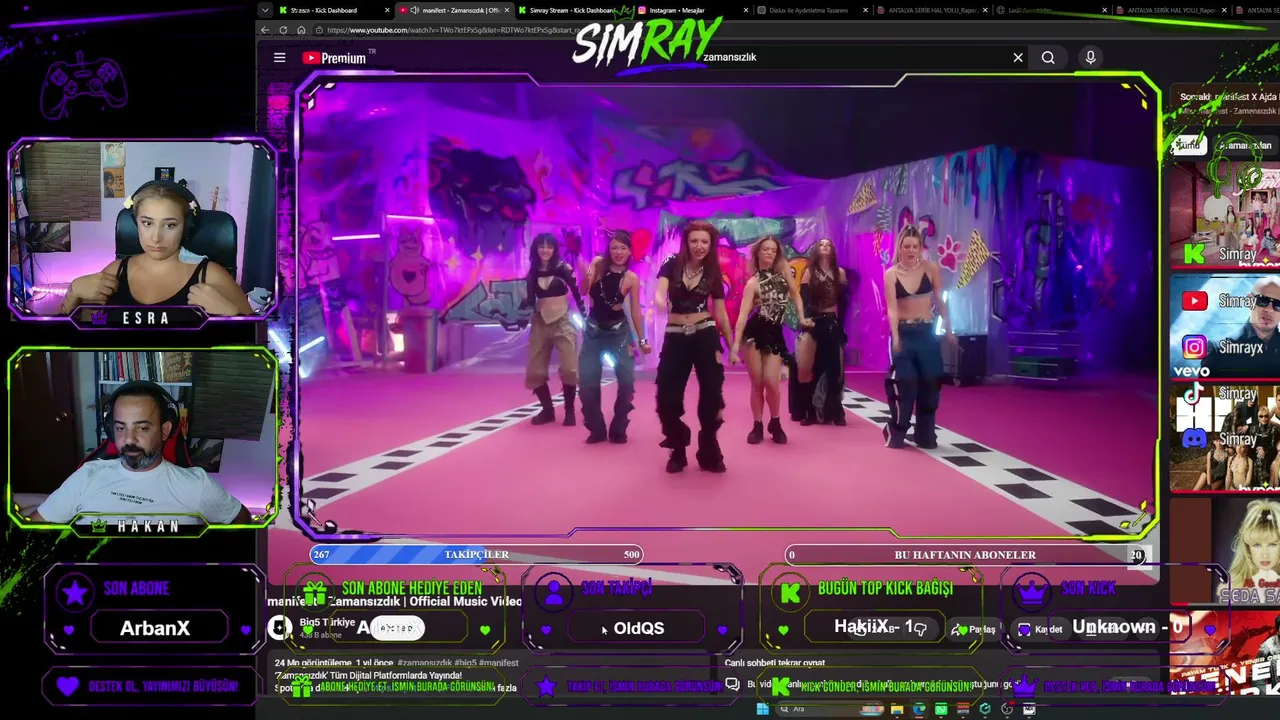Replay live chat via 'Canlı sohbeti tekrar oynat'
The height and width of the screenshot is (720, 1280).
(775, 663)
